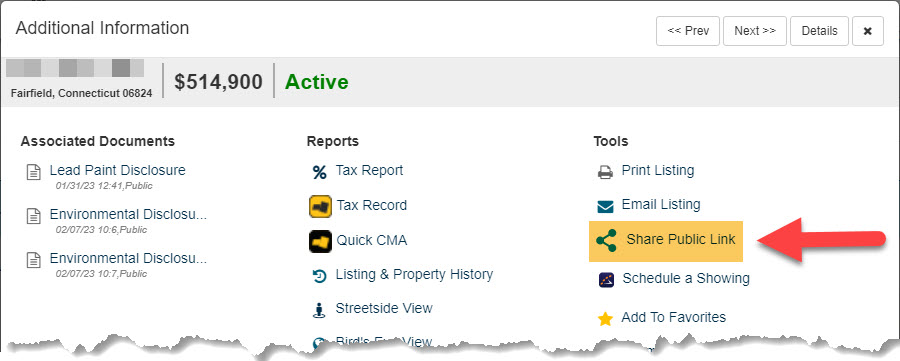Click document icon beside 02/07/23 10:7 Environmental Disclosure
900x361 pixels.
pyautogui.click(x=34, y=260)
